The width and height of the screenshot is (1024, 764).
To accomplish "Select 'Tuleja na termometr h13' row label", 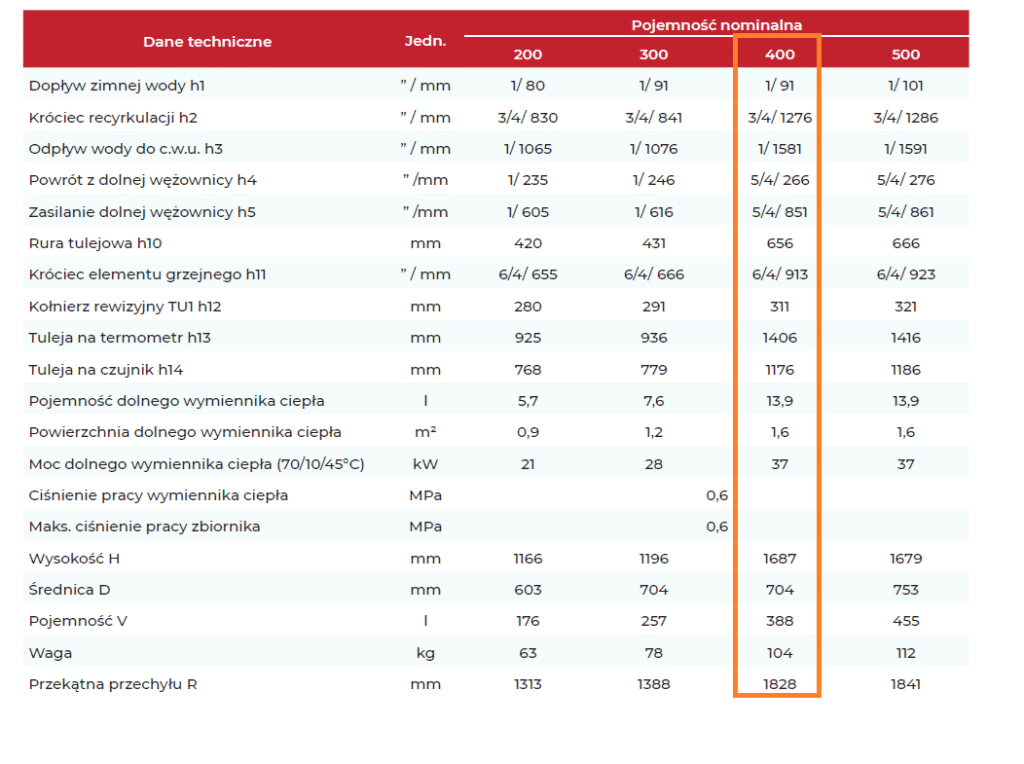I will [120, 338].
